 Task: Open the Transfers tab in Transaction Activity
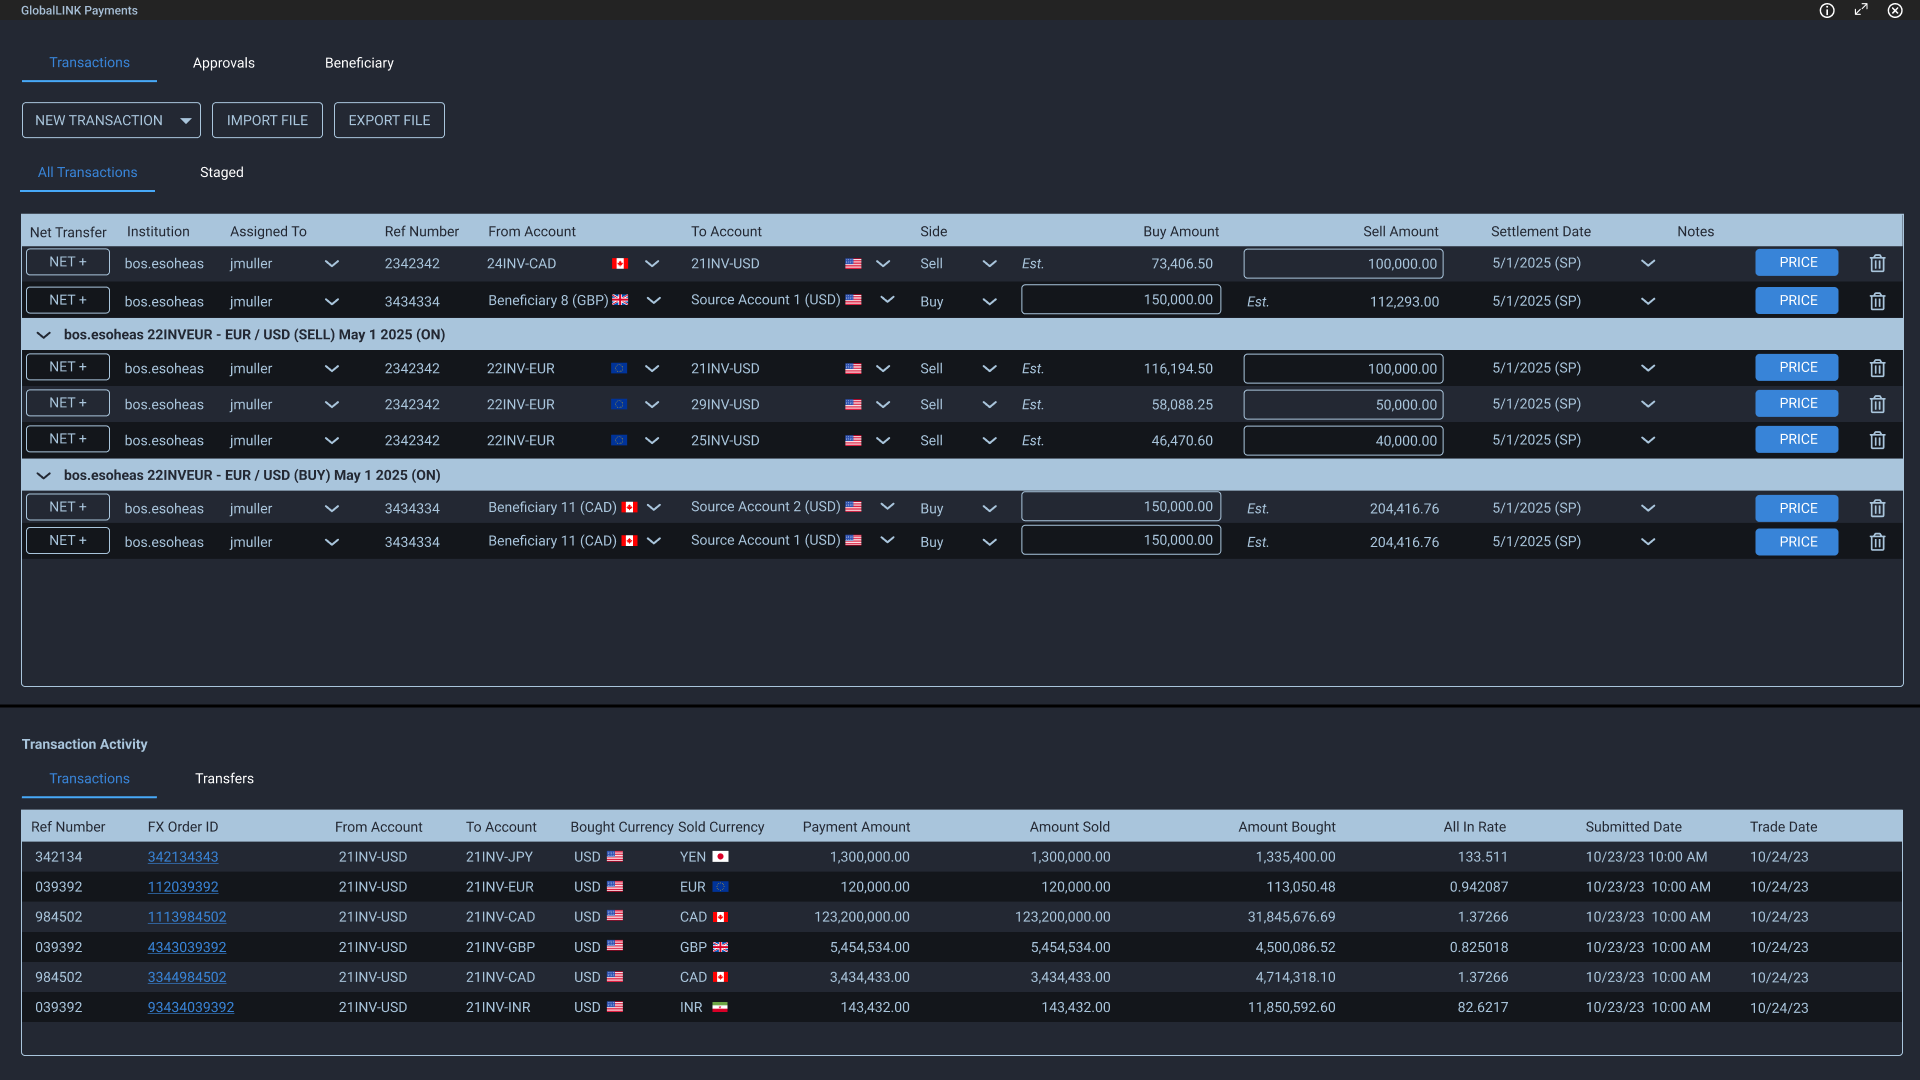[x=224, y=779]
